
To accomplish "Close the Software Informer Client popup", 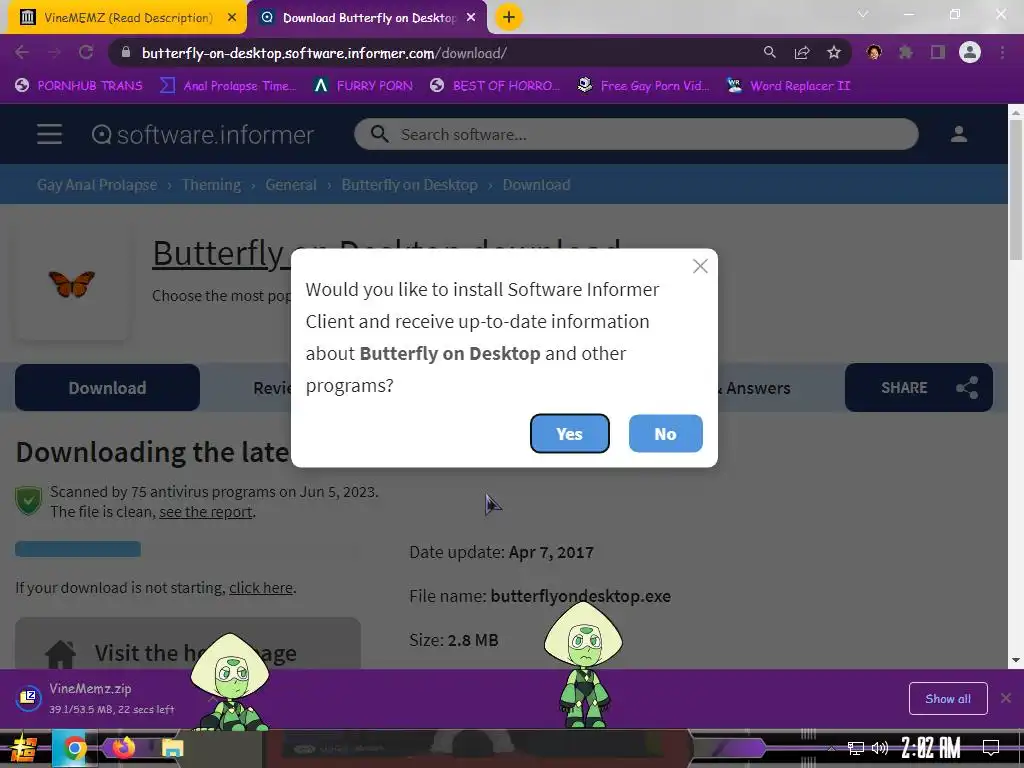I will click(700, 266).
